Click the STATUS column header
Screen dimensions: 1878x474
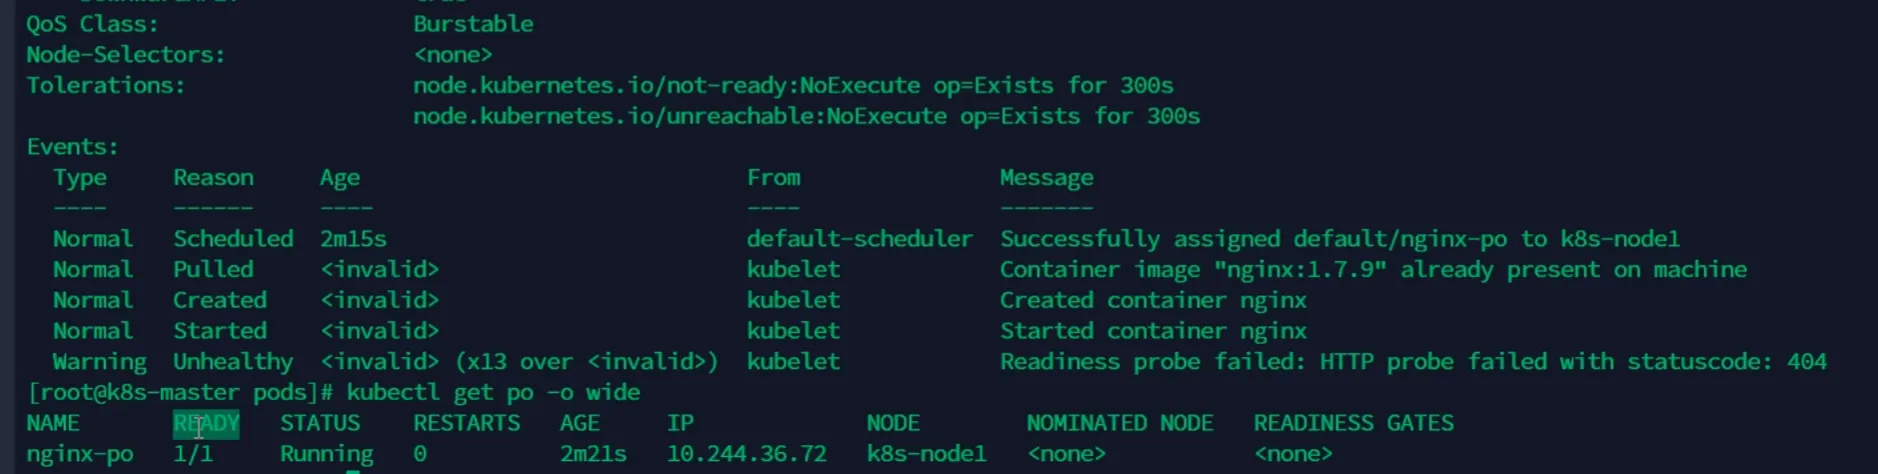(319, 423)
